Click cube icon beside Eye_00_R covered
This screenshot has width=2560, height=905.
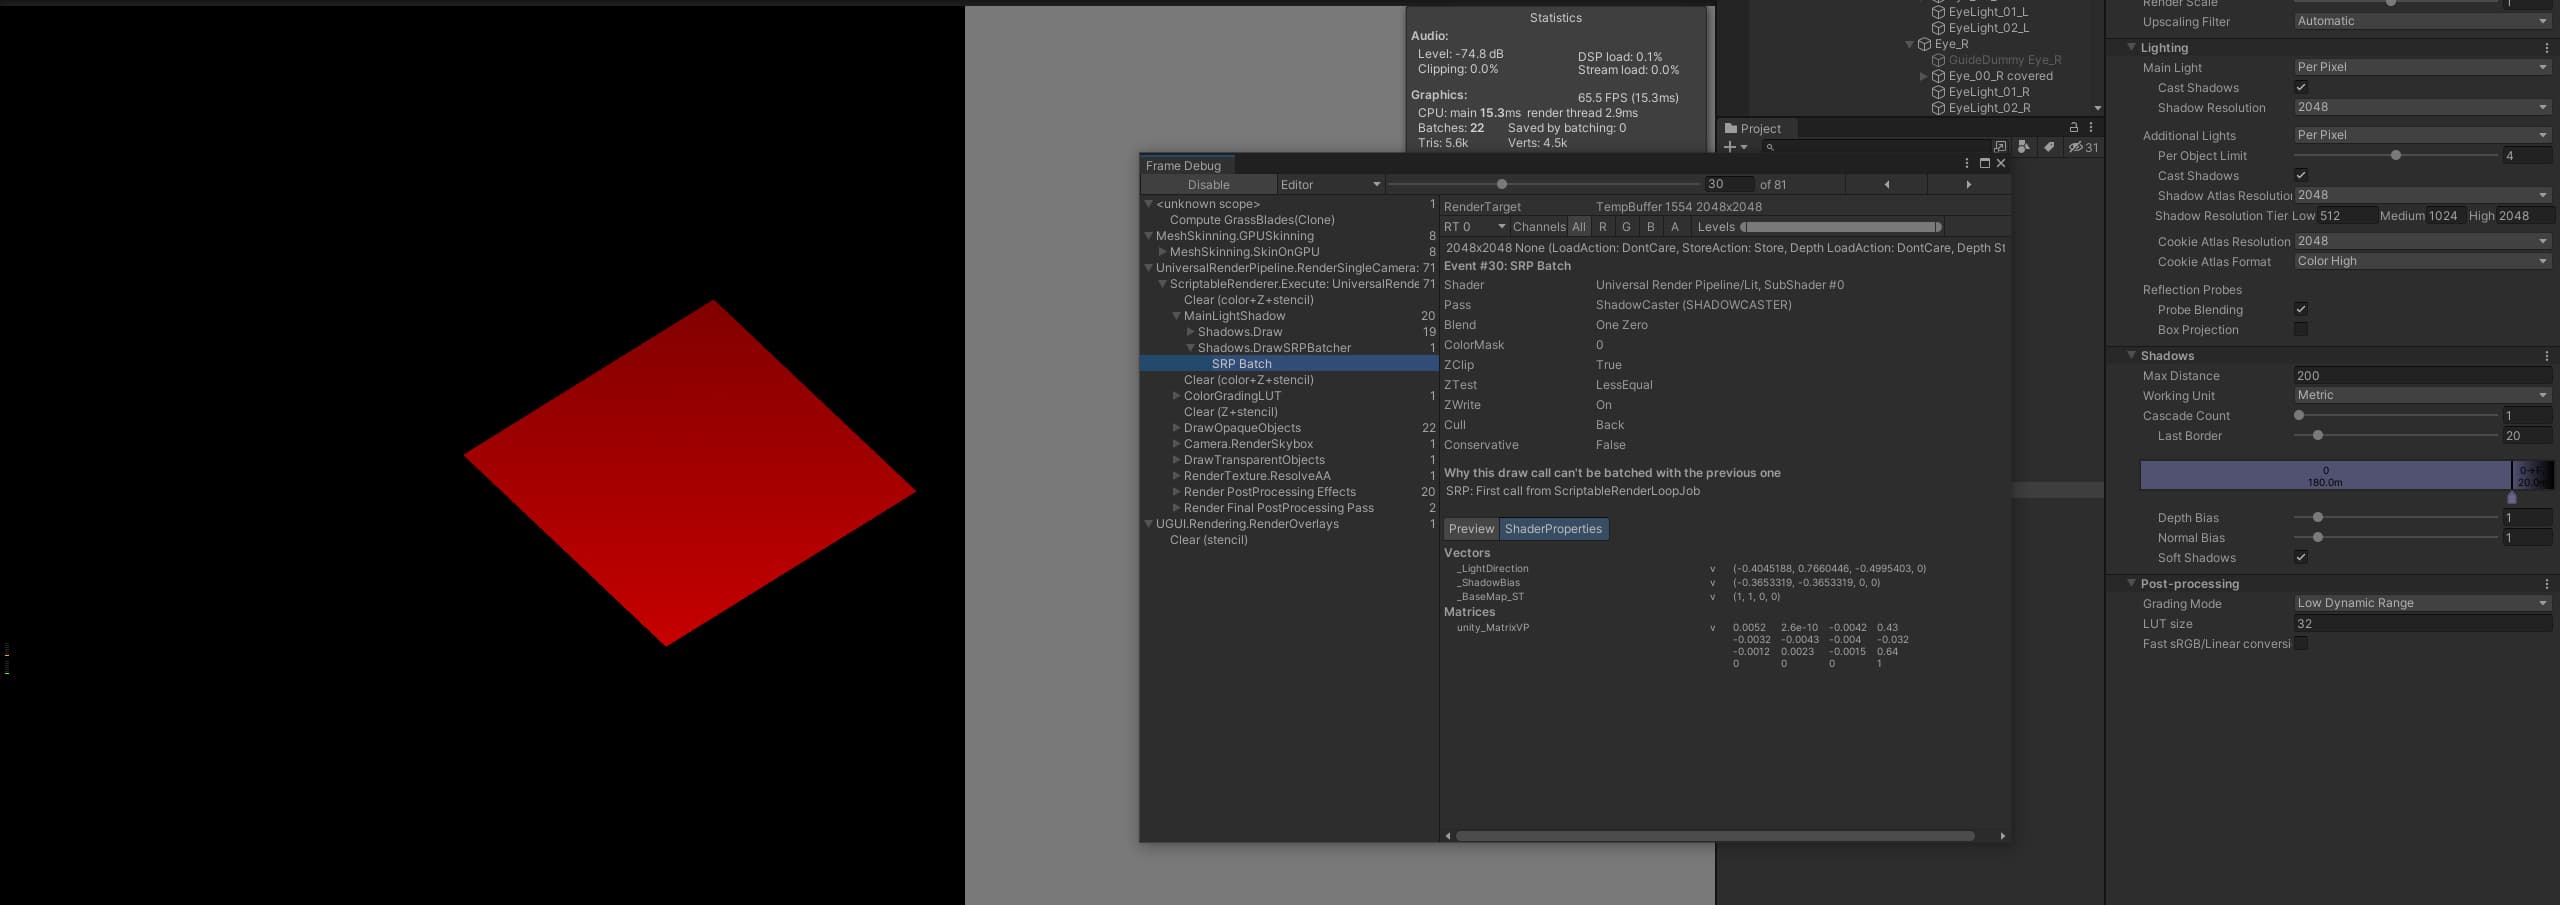(1938, 76)
